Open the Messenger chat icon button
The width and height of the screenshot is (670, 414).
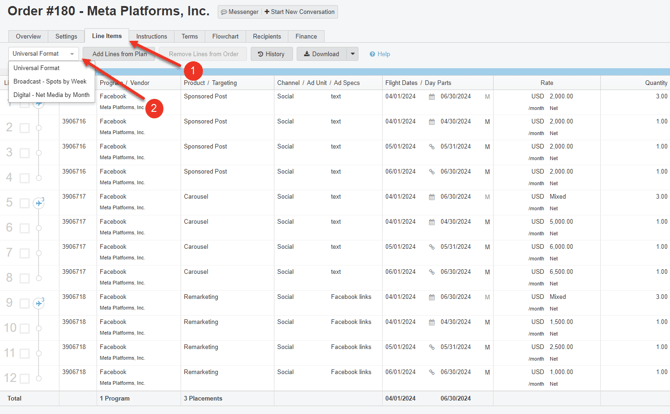point(223,12)
